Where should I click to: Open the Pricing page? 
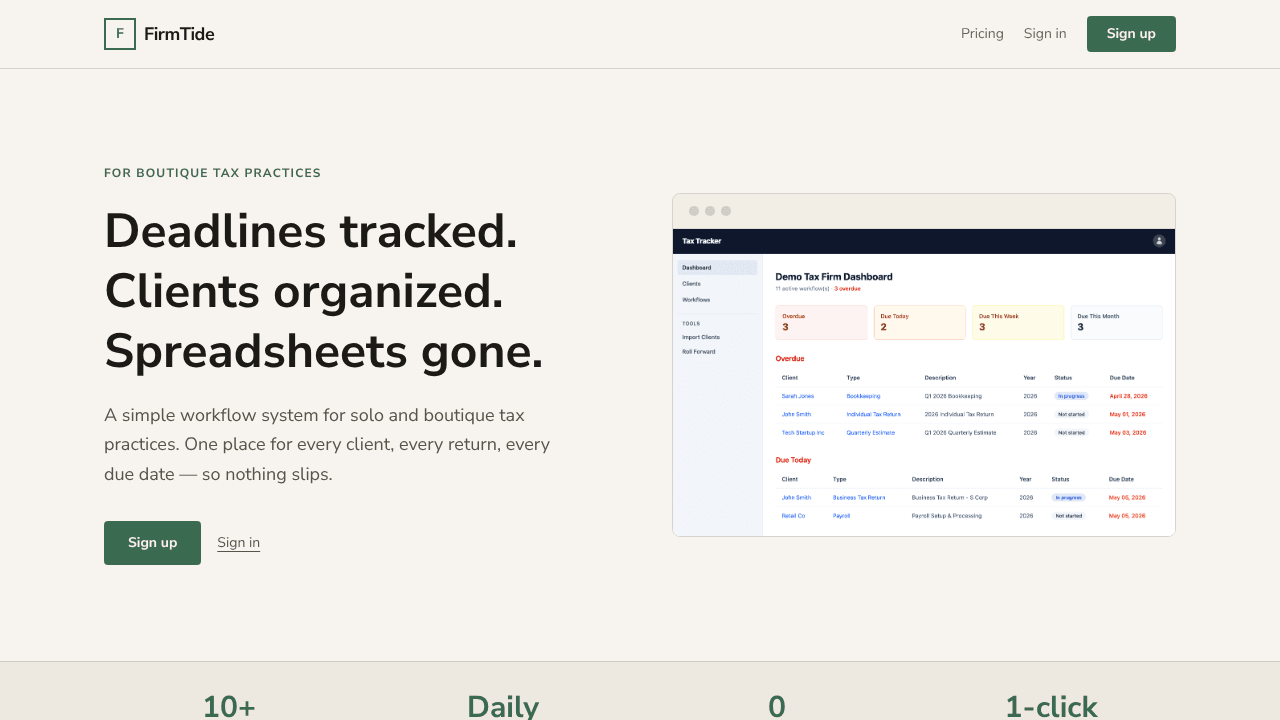tap(982, 34)
